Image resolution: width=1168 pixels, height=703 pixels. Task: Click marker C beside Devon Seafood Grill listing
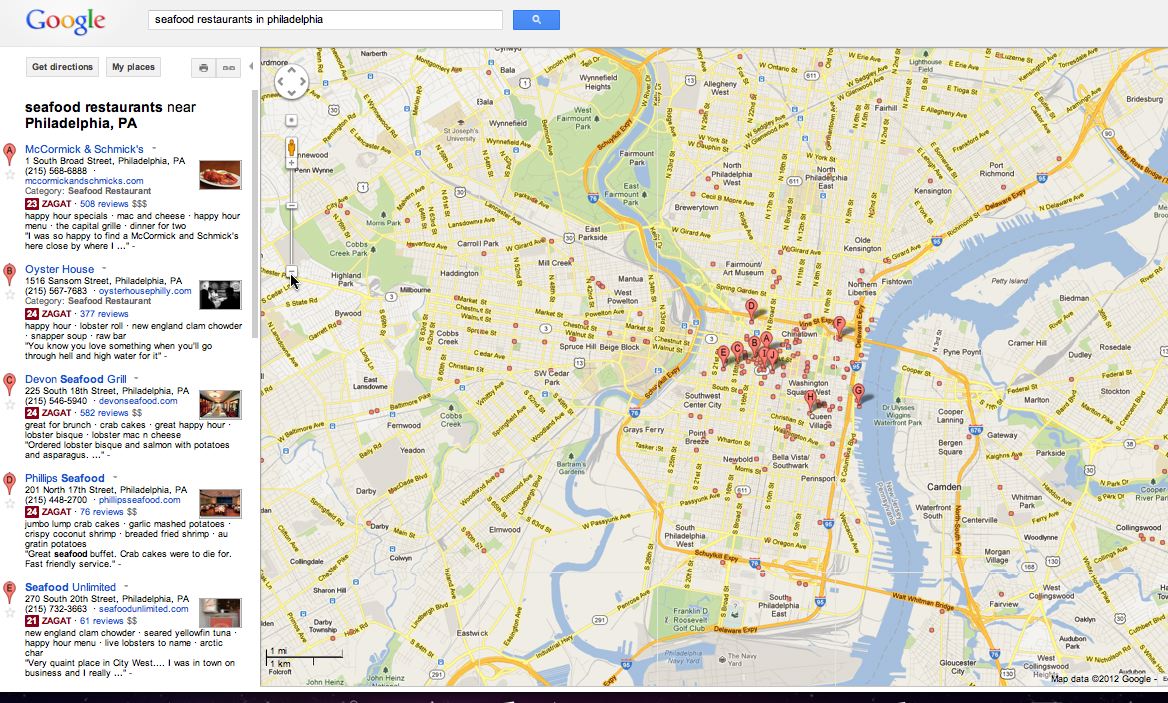tap(10, 383)
